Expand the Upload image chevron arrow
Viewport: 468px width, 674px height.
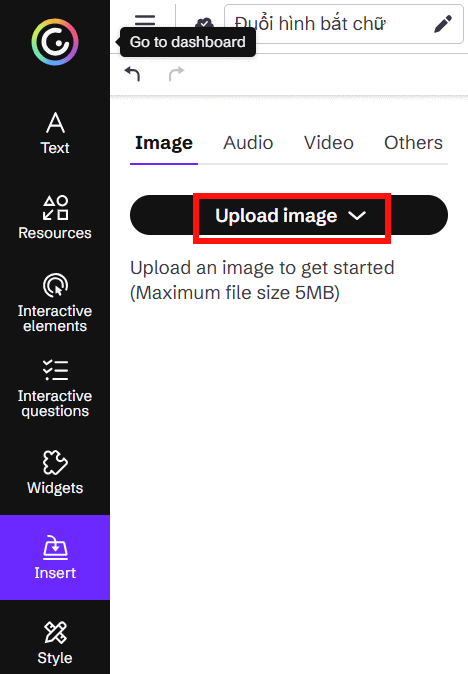point(357,216)
